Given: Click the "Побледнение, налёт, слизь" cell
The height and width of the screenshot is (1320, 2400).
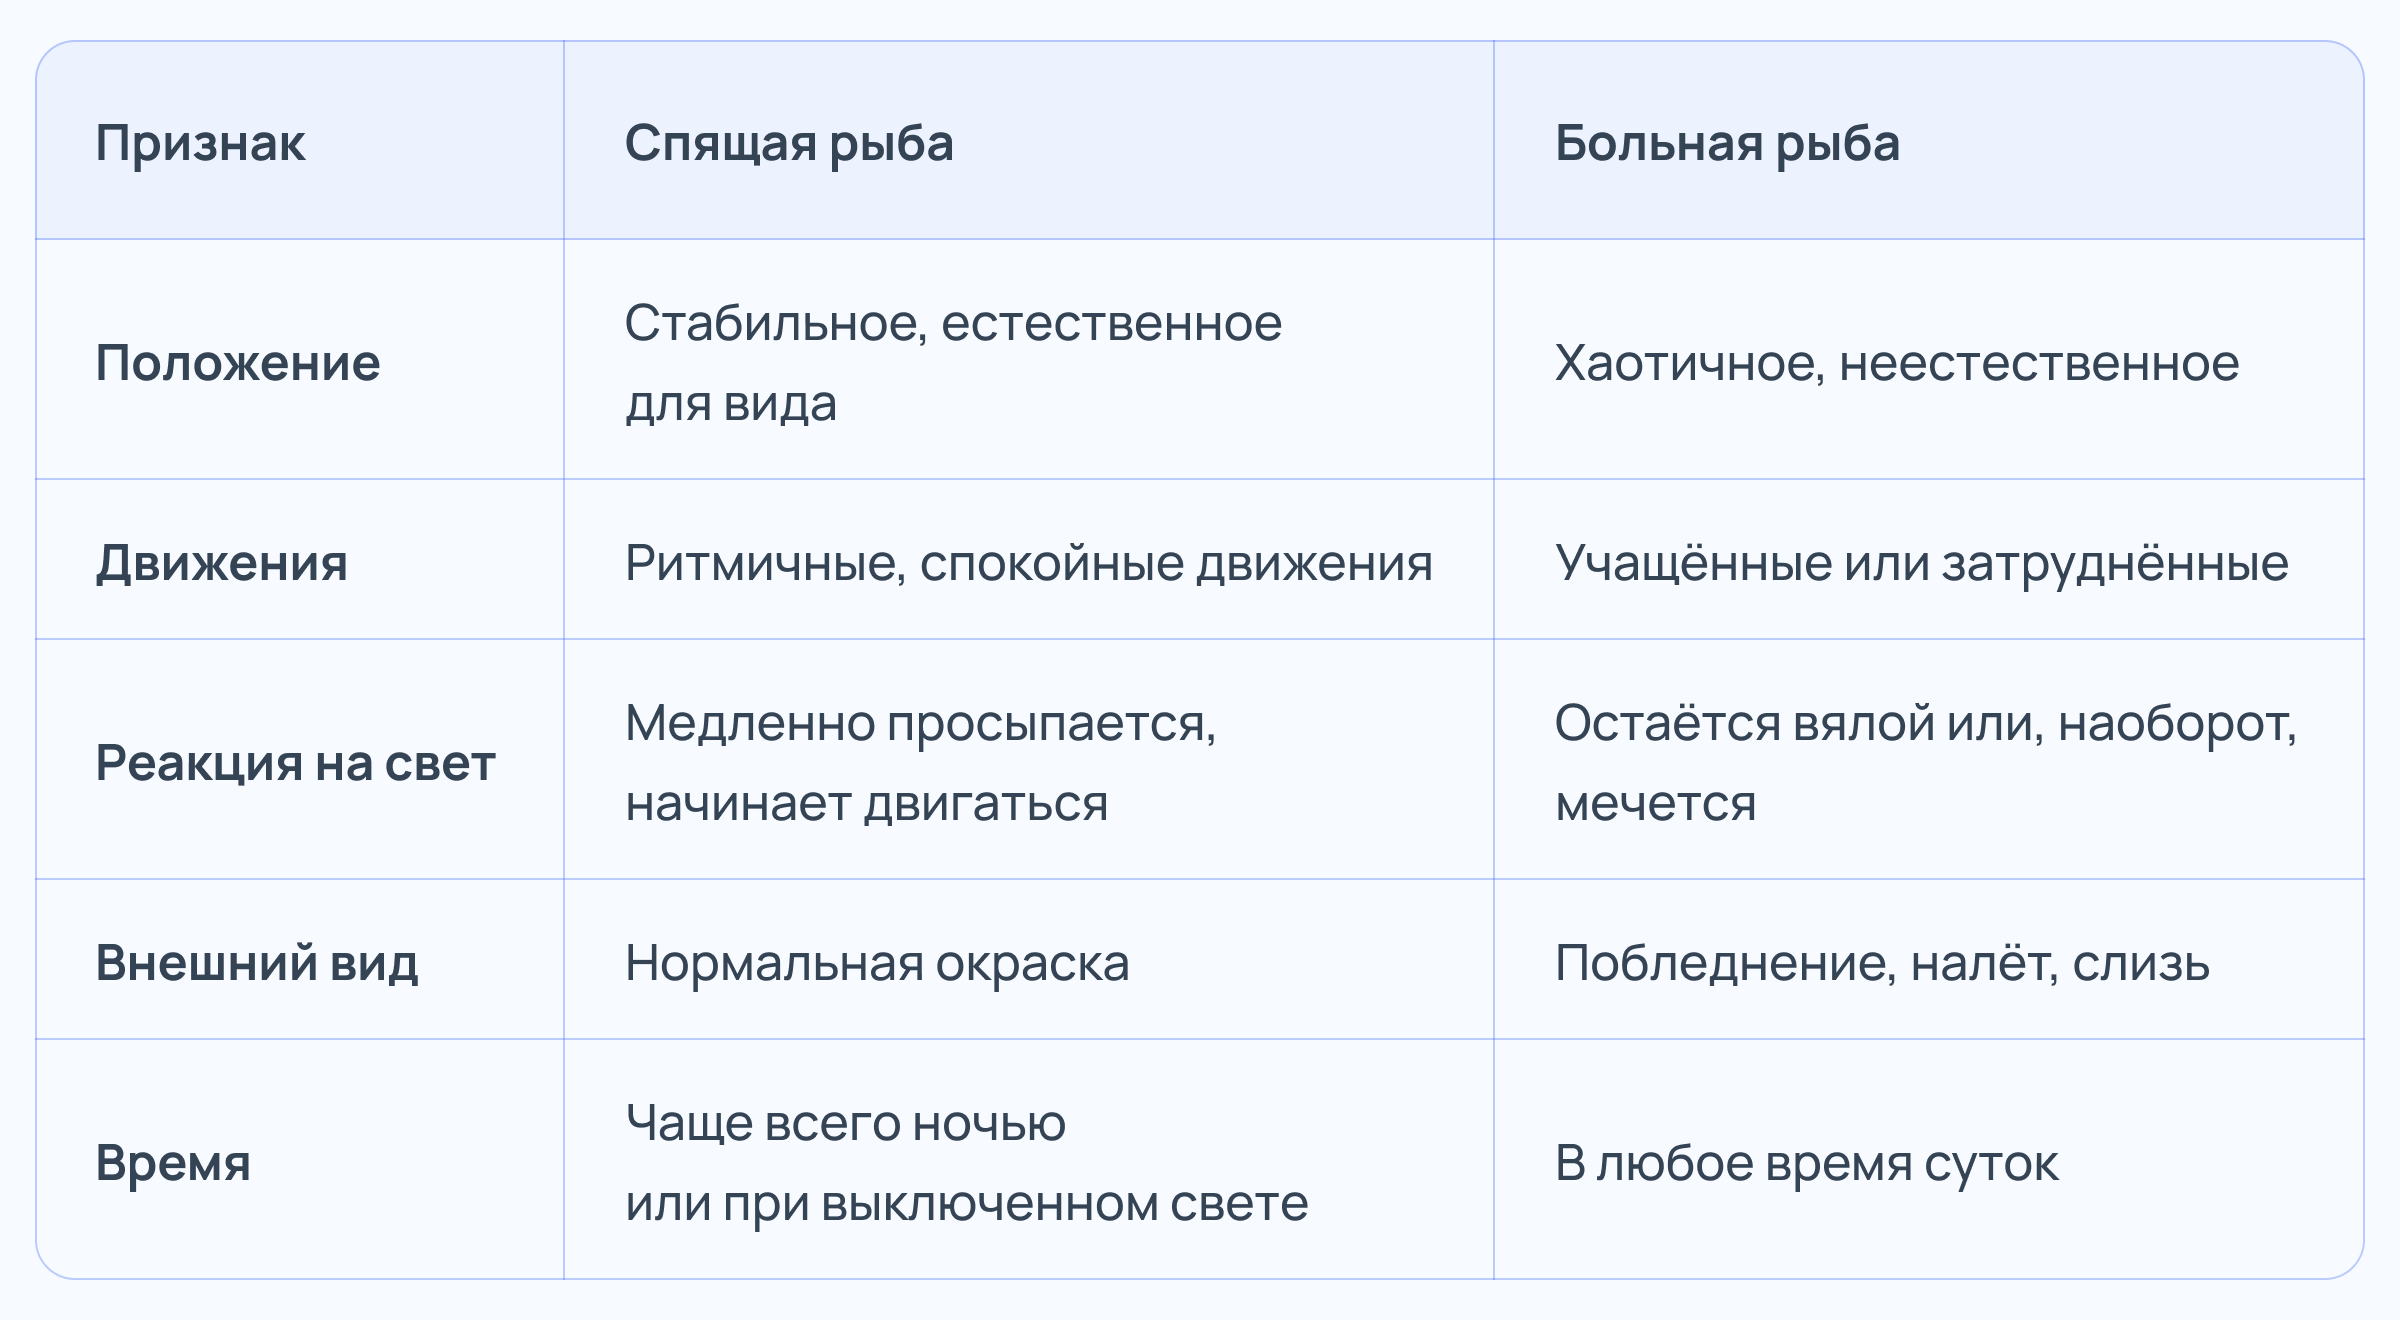Looking at the screenshot, I should (x=1881, y=962).
